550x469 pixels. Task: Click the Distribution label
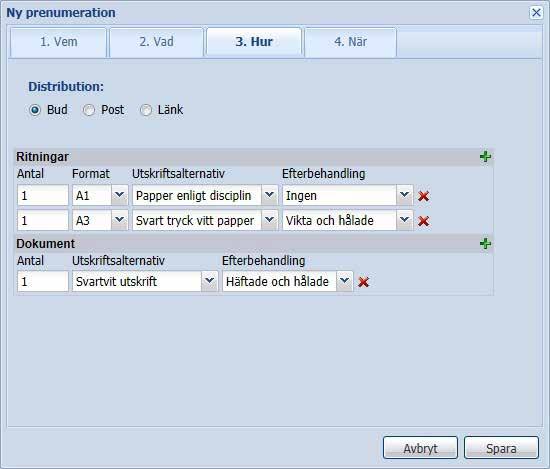pos(66,87)
